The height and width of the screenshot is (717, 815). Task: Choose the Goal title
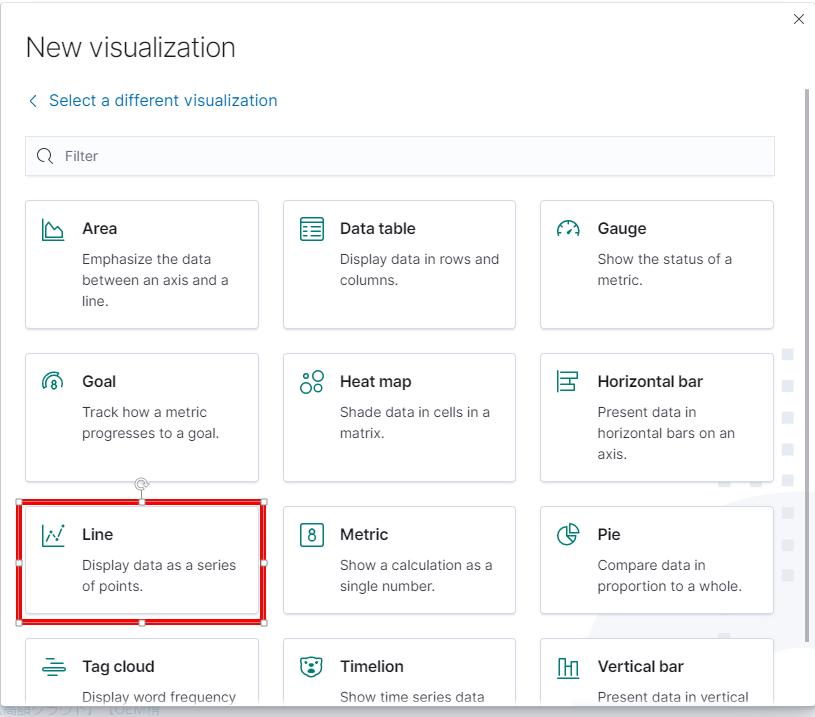point(99,381)
